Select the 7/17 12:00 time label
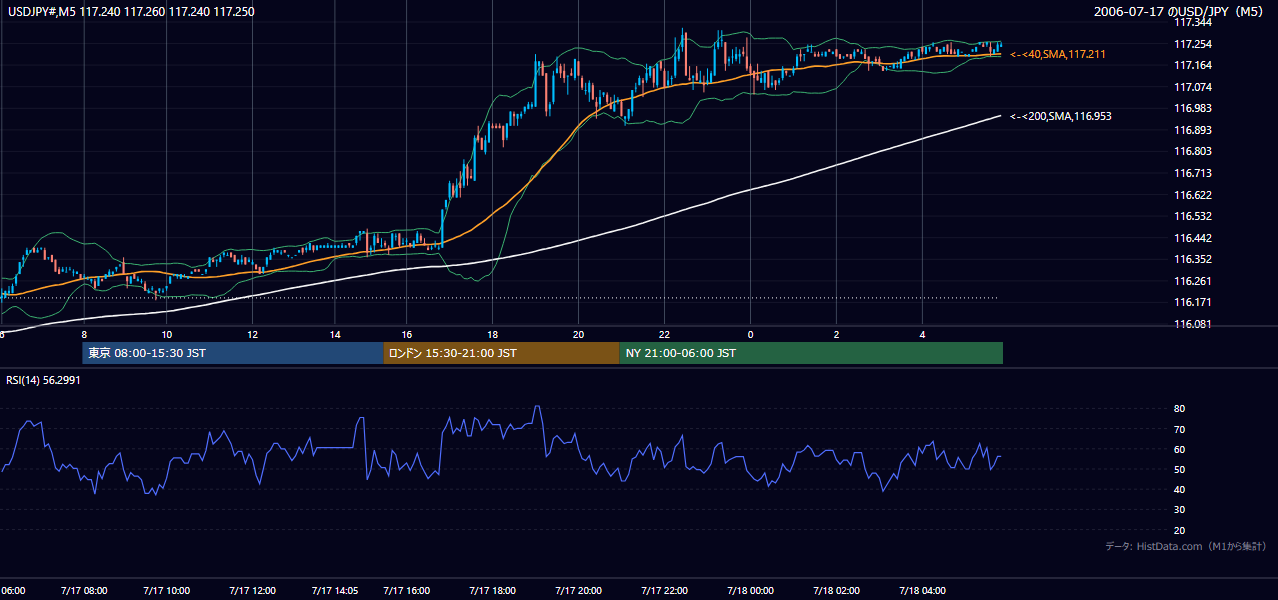The image size is (1278, 600). 252,590
